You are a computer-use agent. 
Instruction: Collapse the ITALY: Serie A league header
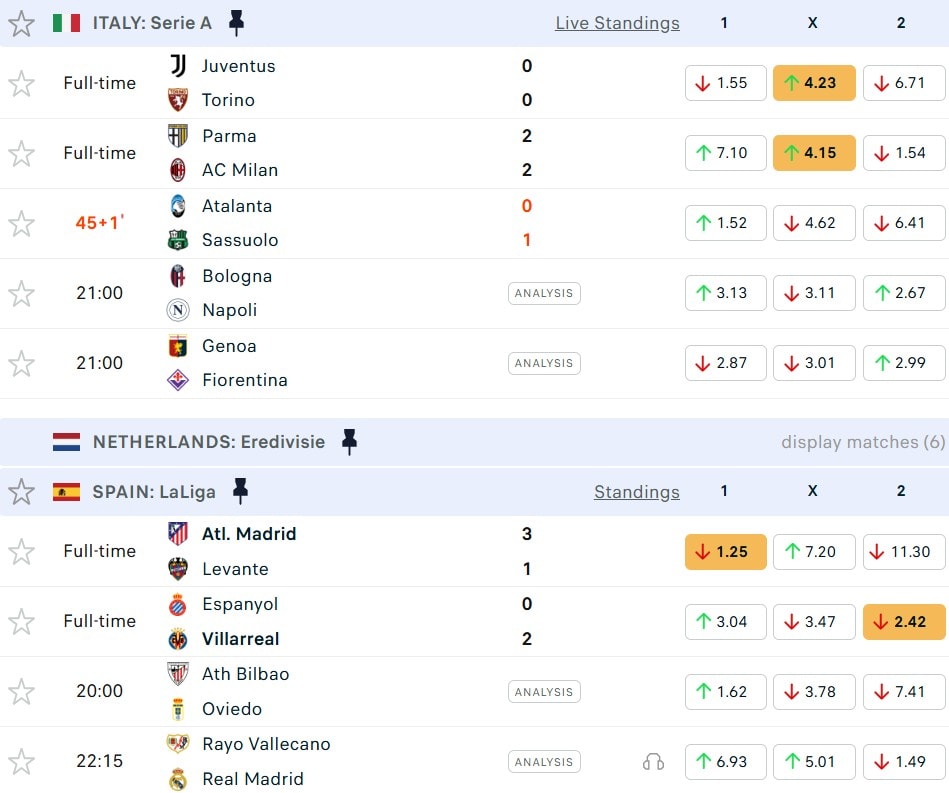[x=152, y=22]
